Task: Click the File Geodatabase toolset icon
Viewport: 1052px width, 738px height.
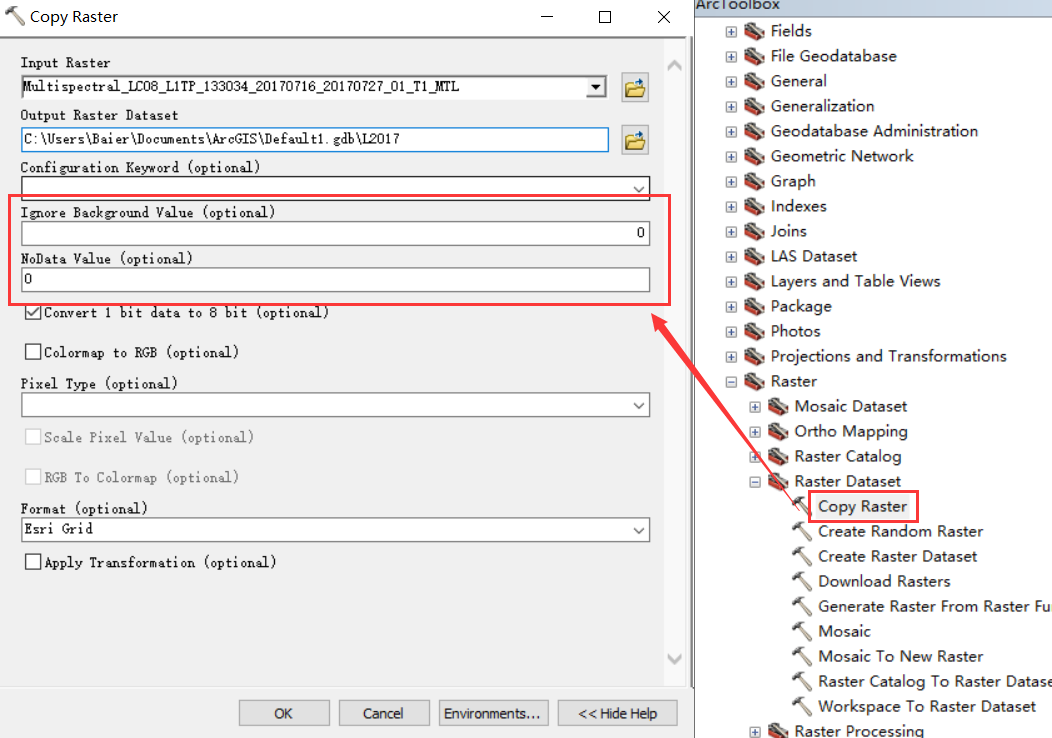Action: click(755, 56)
